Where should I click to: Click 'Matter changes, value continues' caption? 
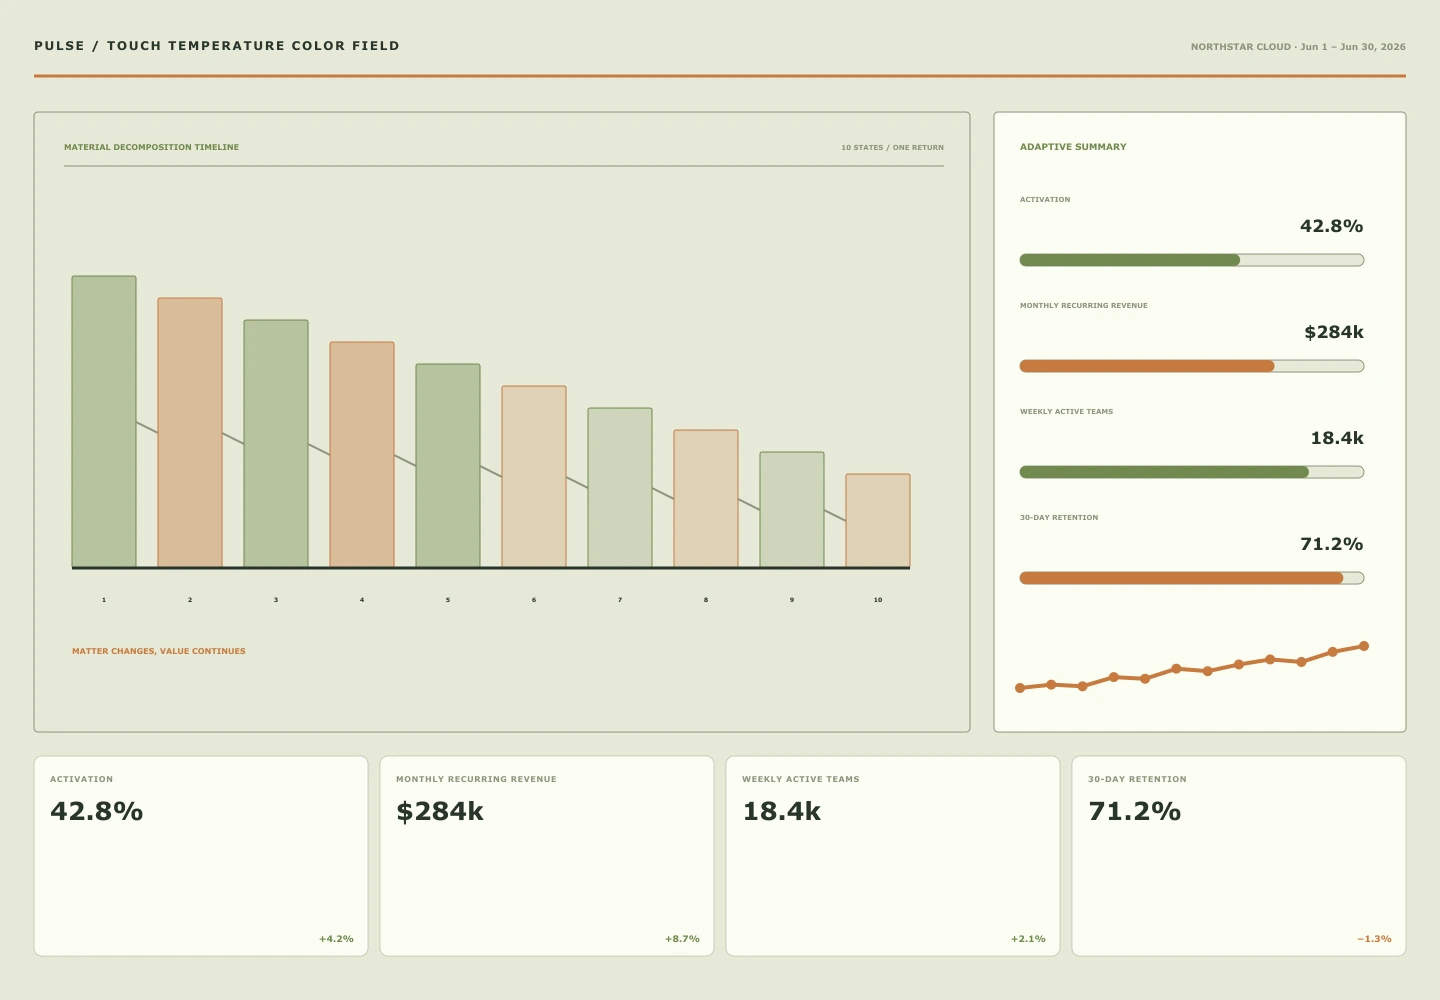[x=159, y=651]
